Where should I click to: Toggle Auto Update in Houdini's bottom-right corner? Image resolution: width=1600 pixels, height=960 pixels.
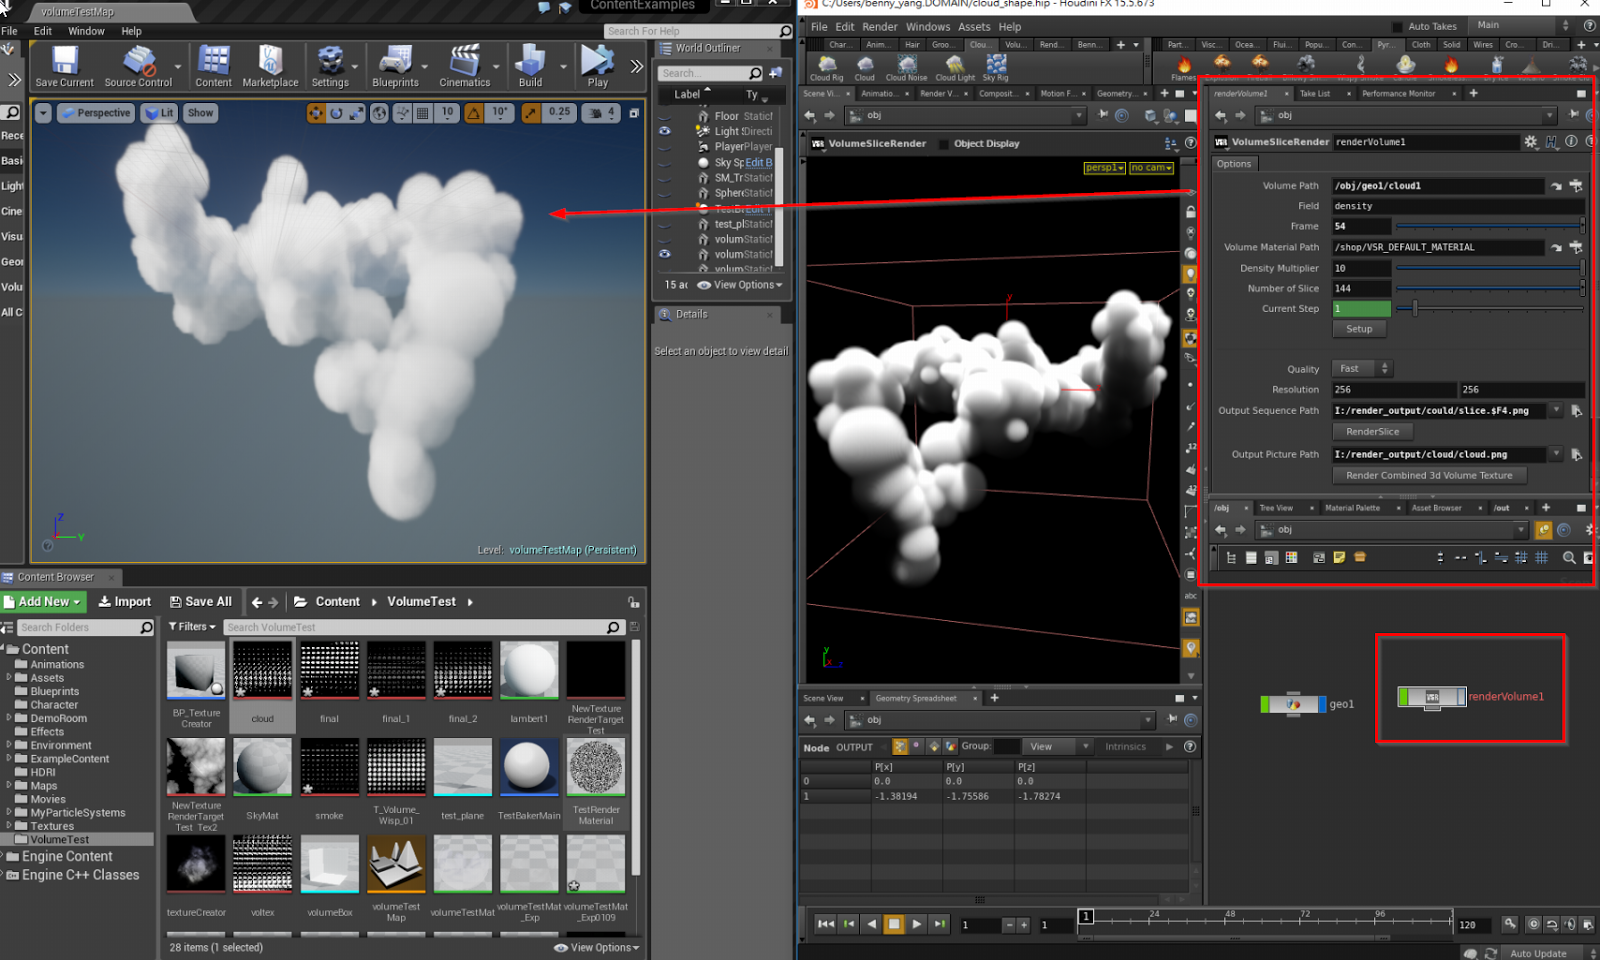(1540, 953)
